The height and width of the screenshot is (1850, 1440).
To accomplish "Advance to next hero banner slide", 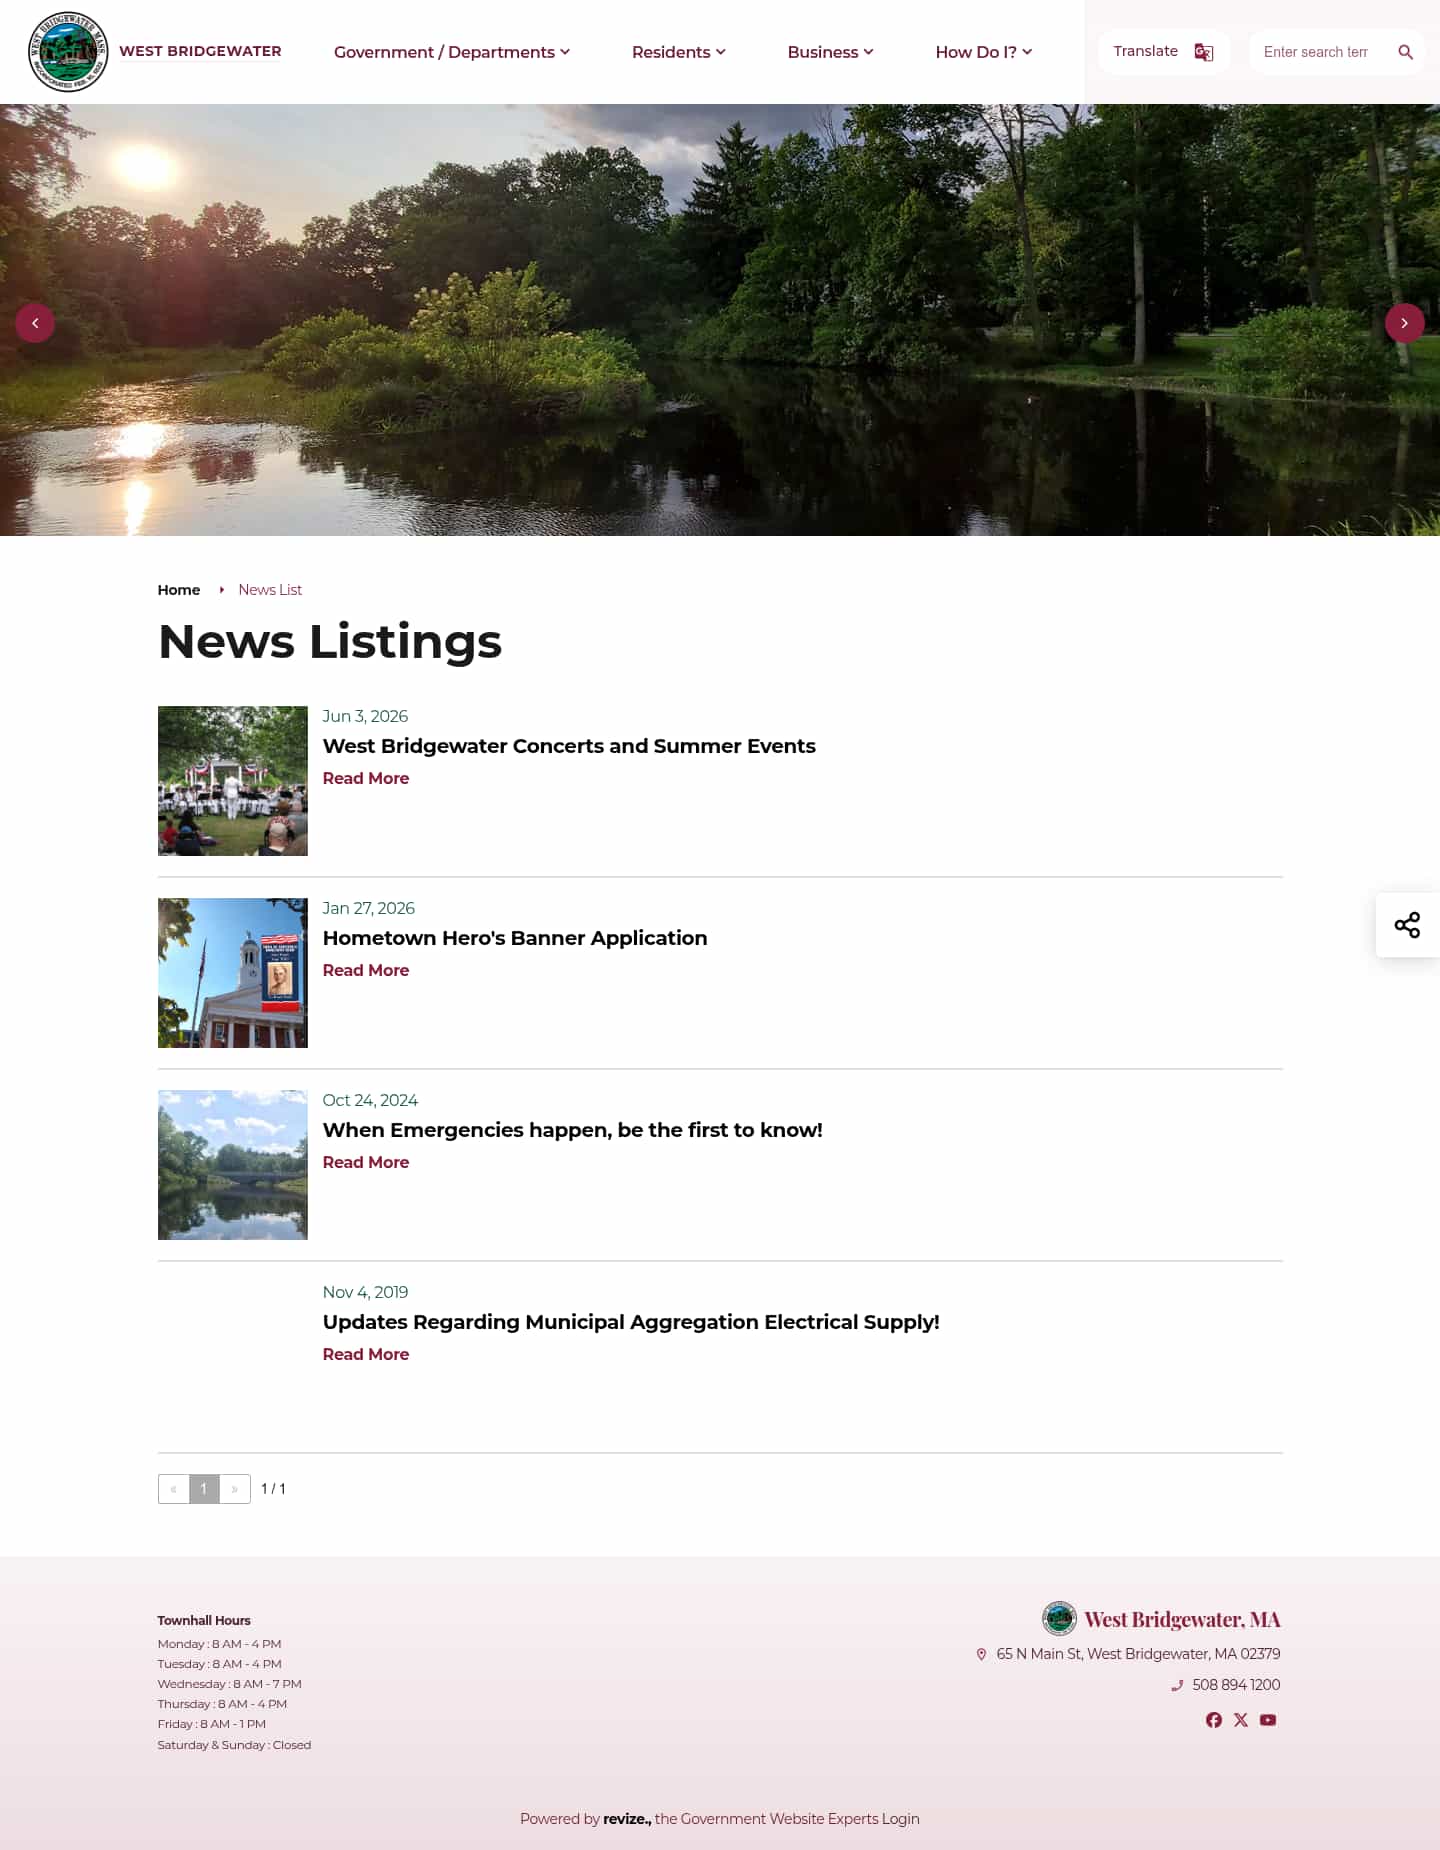I will [1404, 323].
